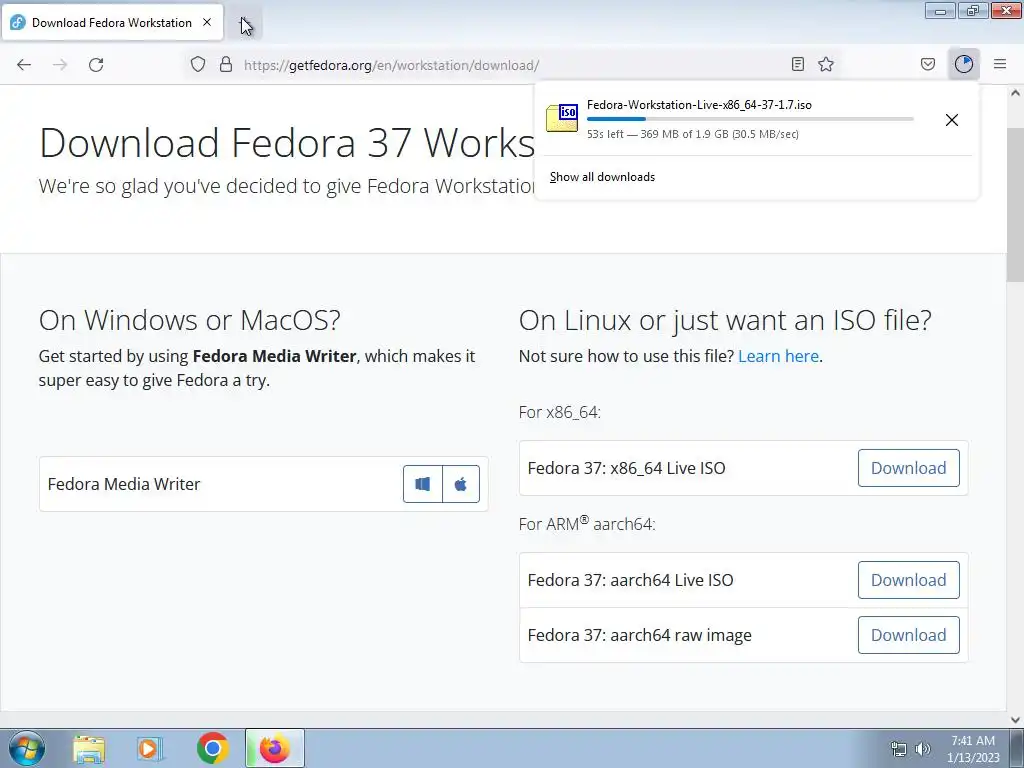Cancel the Fedora ISO download

952,120
